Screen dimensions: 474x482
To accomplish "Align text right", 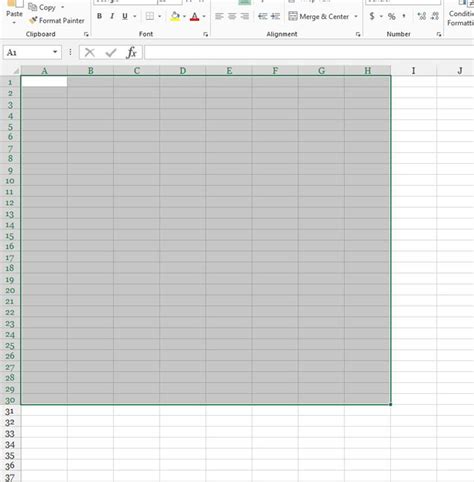I will pos(245,16).
